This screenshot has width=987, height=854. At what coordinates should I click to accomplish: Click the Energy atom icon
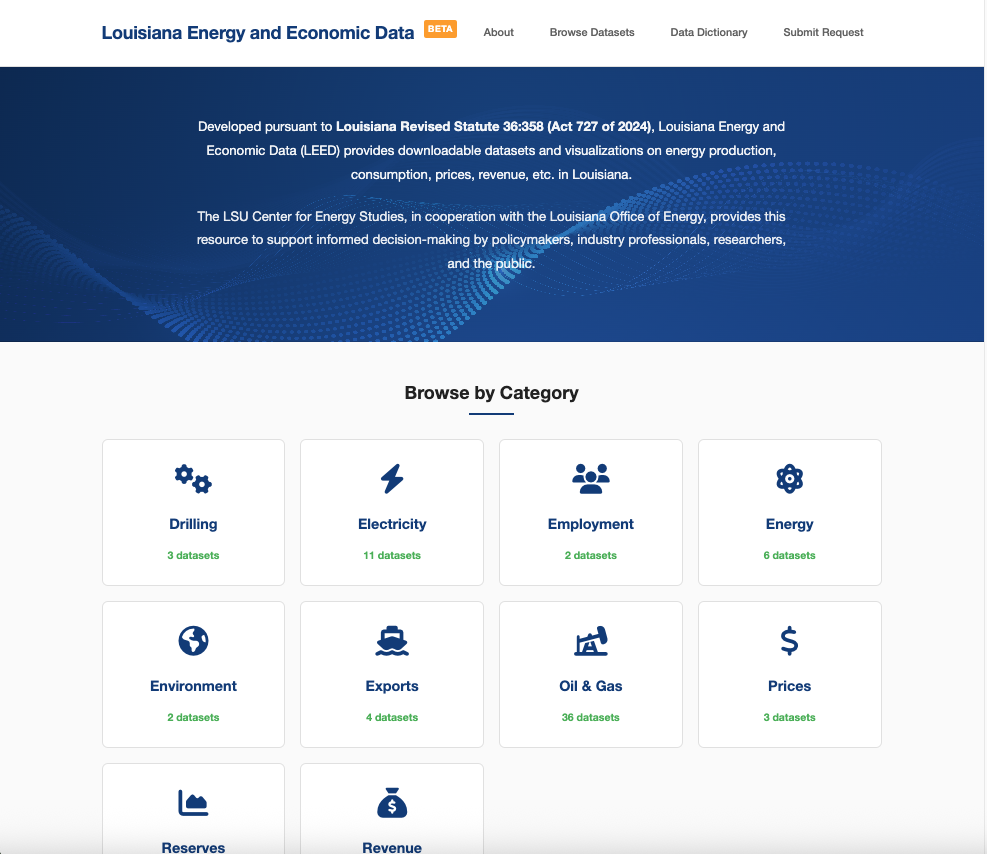(789, 479)
